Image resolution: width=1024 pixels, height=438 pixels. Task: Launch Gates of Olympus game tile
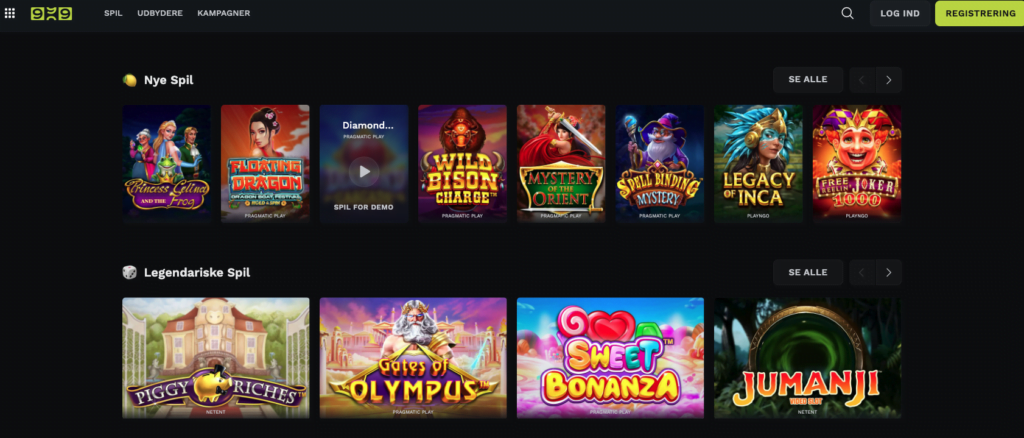coord(413,358)
